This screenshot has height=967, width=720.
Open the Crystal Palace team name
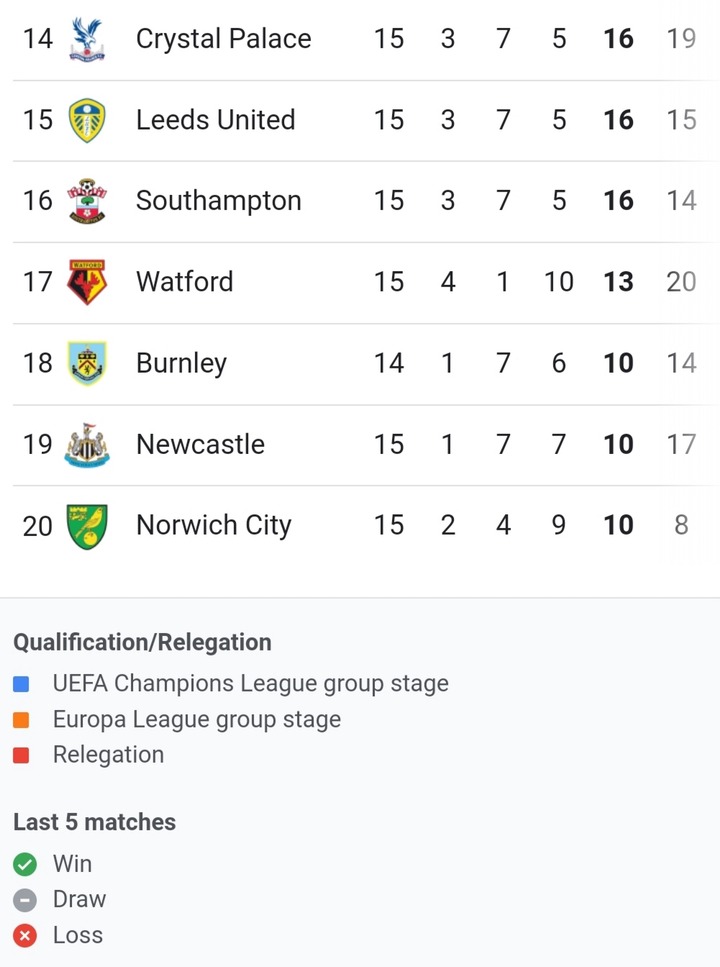[223, 39]
